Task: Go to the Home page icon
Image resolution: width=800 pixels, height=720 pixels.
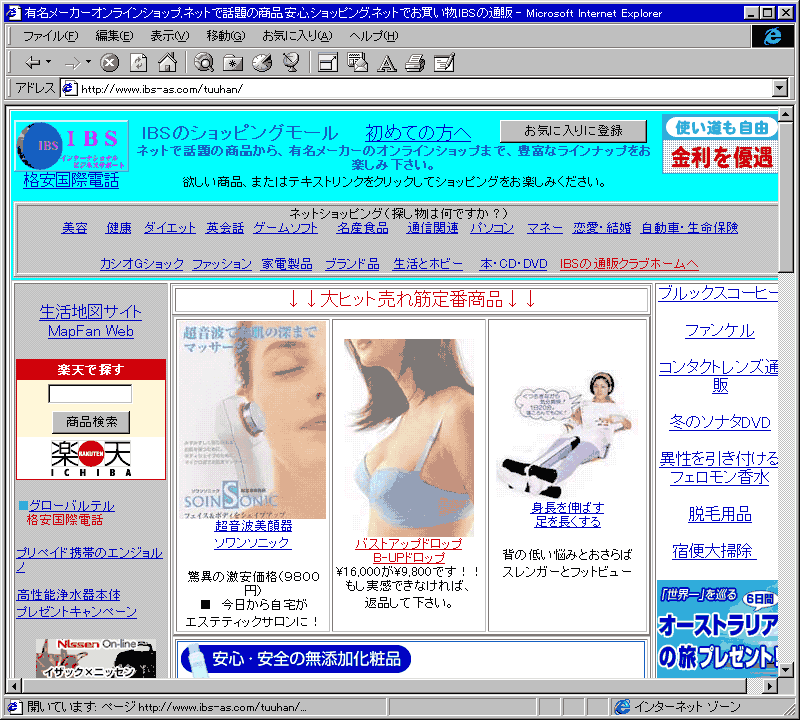Action: [x=167, y=63]
